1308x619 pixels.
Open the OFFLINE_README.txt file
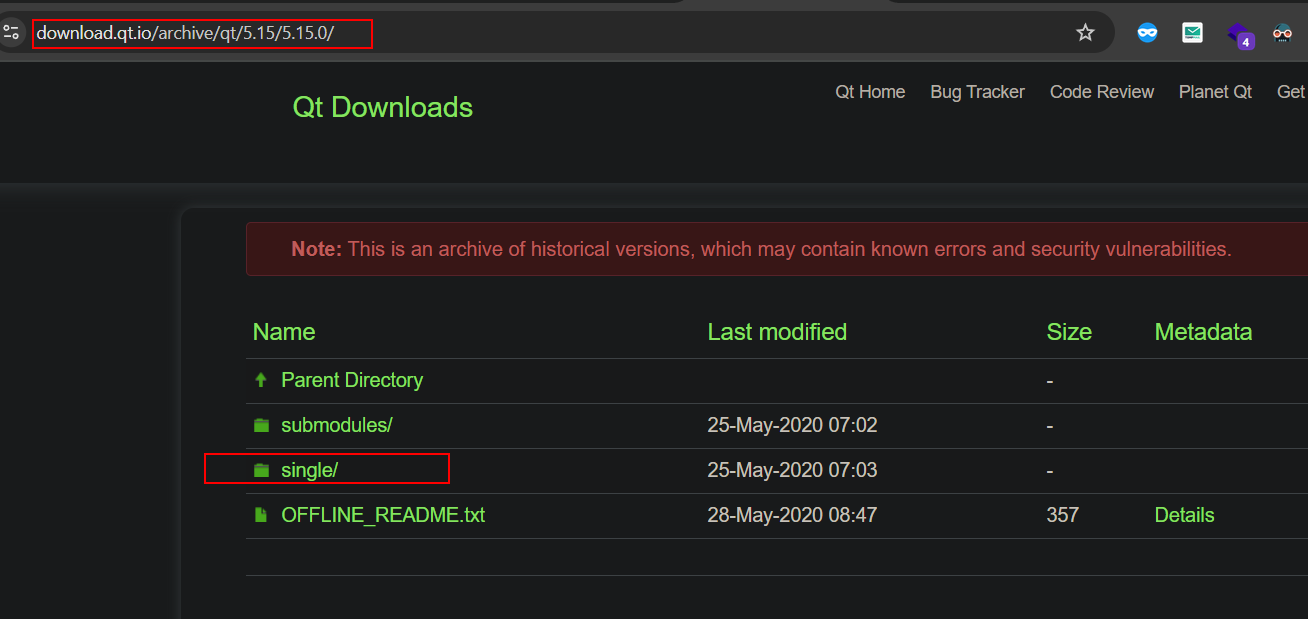pyautogui.click(x=383, y=515)
